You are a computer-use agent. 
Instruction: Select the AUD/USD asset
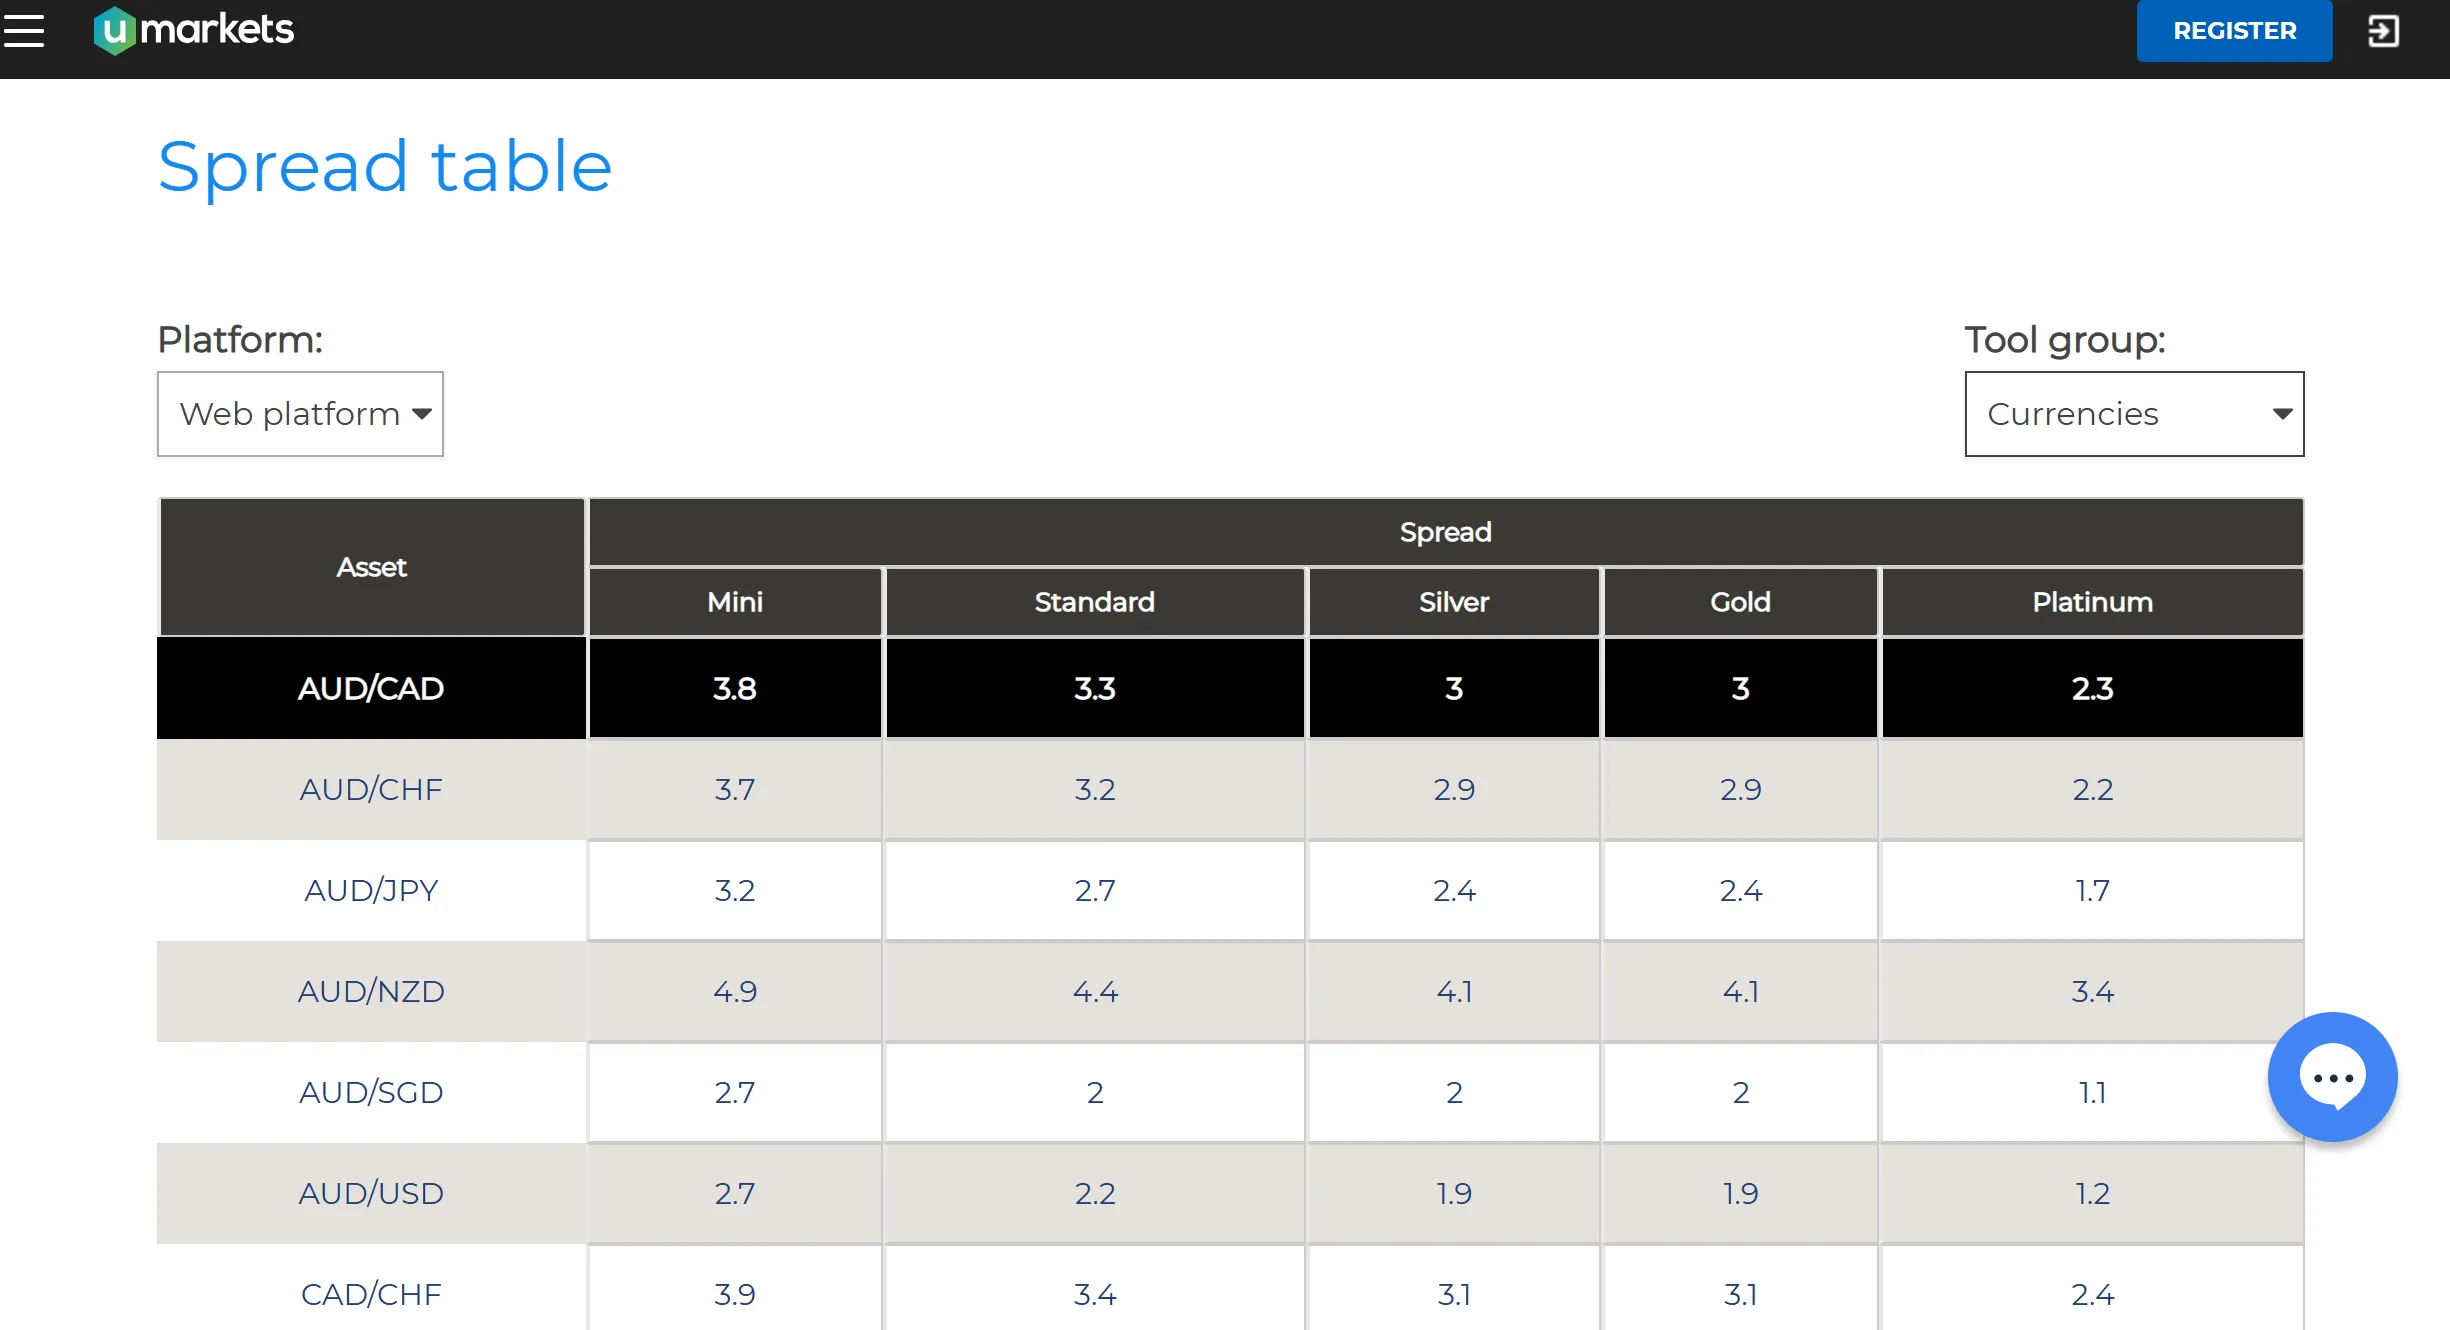point(371,1193)
